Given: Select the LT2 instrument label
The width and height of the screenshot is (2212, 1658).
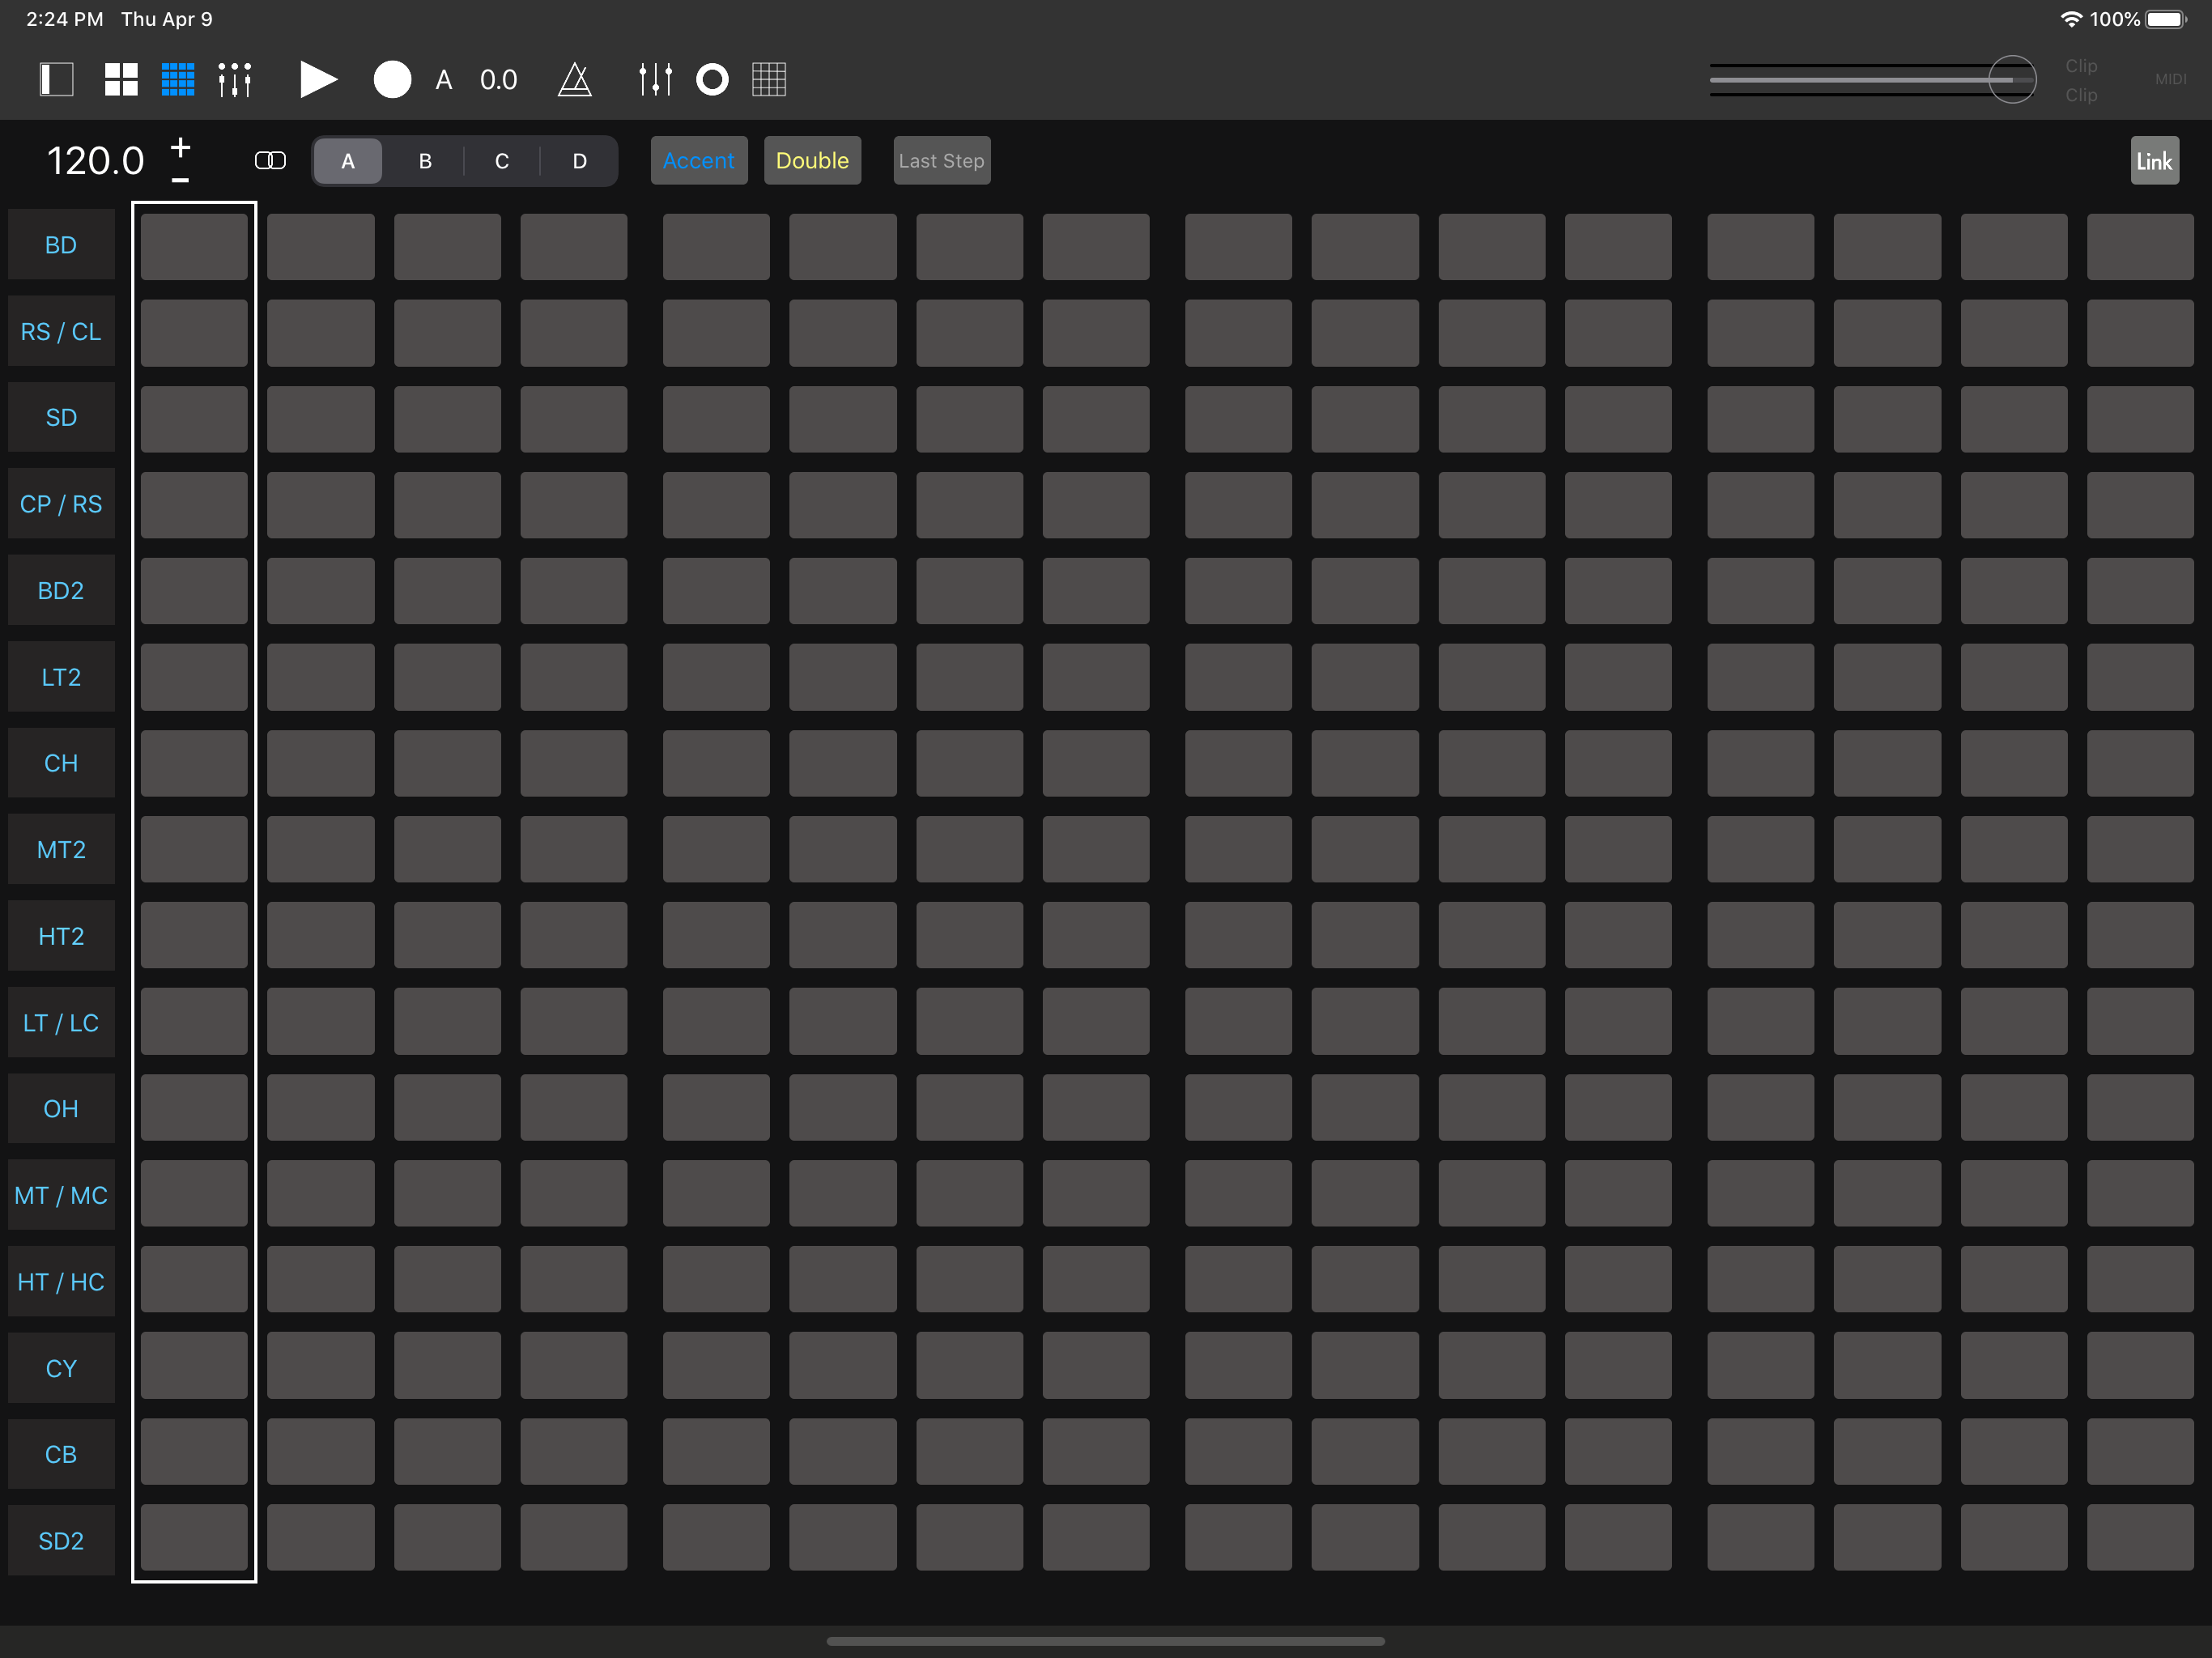Looking at the screenshot, I should pyautogui.click(x=61, y=677).
